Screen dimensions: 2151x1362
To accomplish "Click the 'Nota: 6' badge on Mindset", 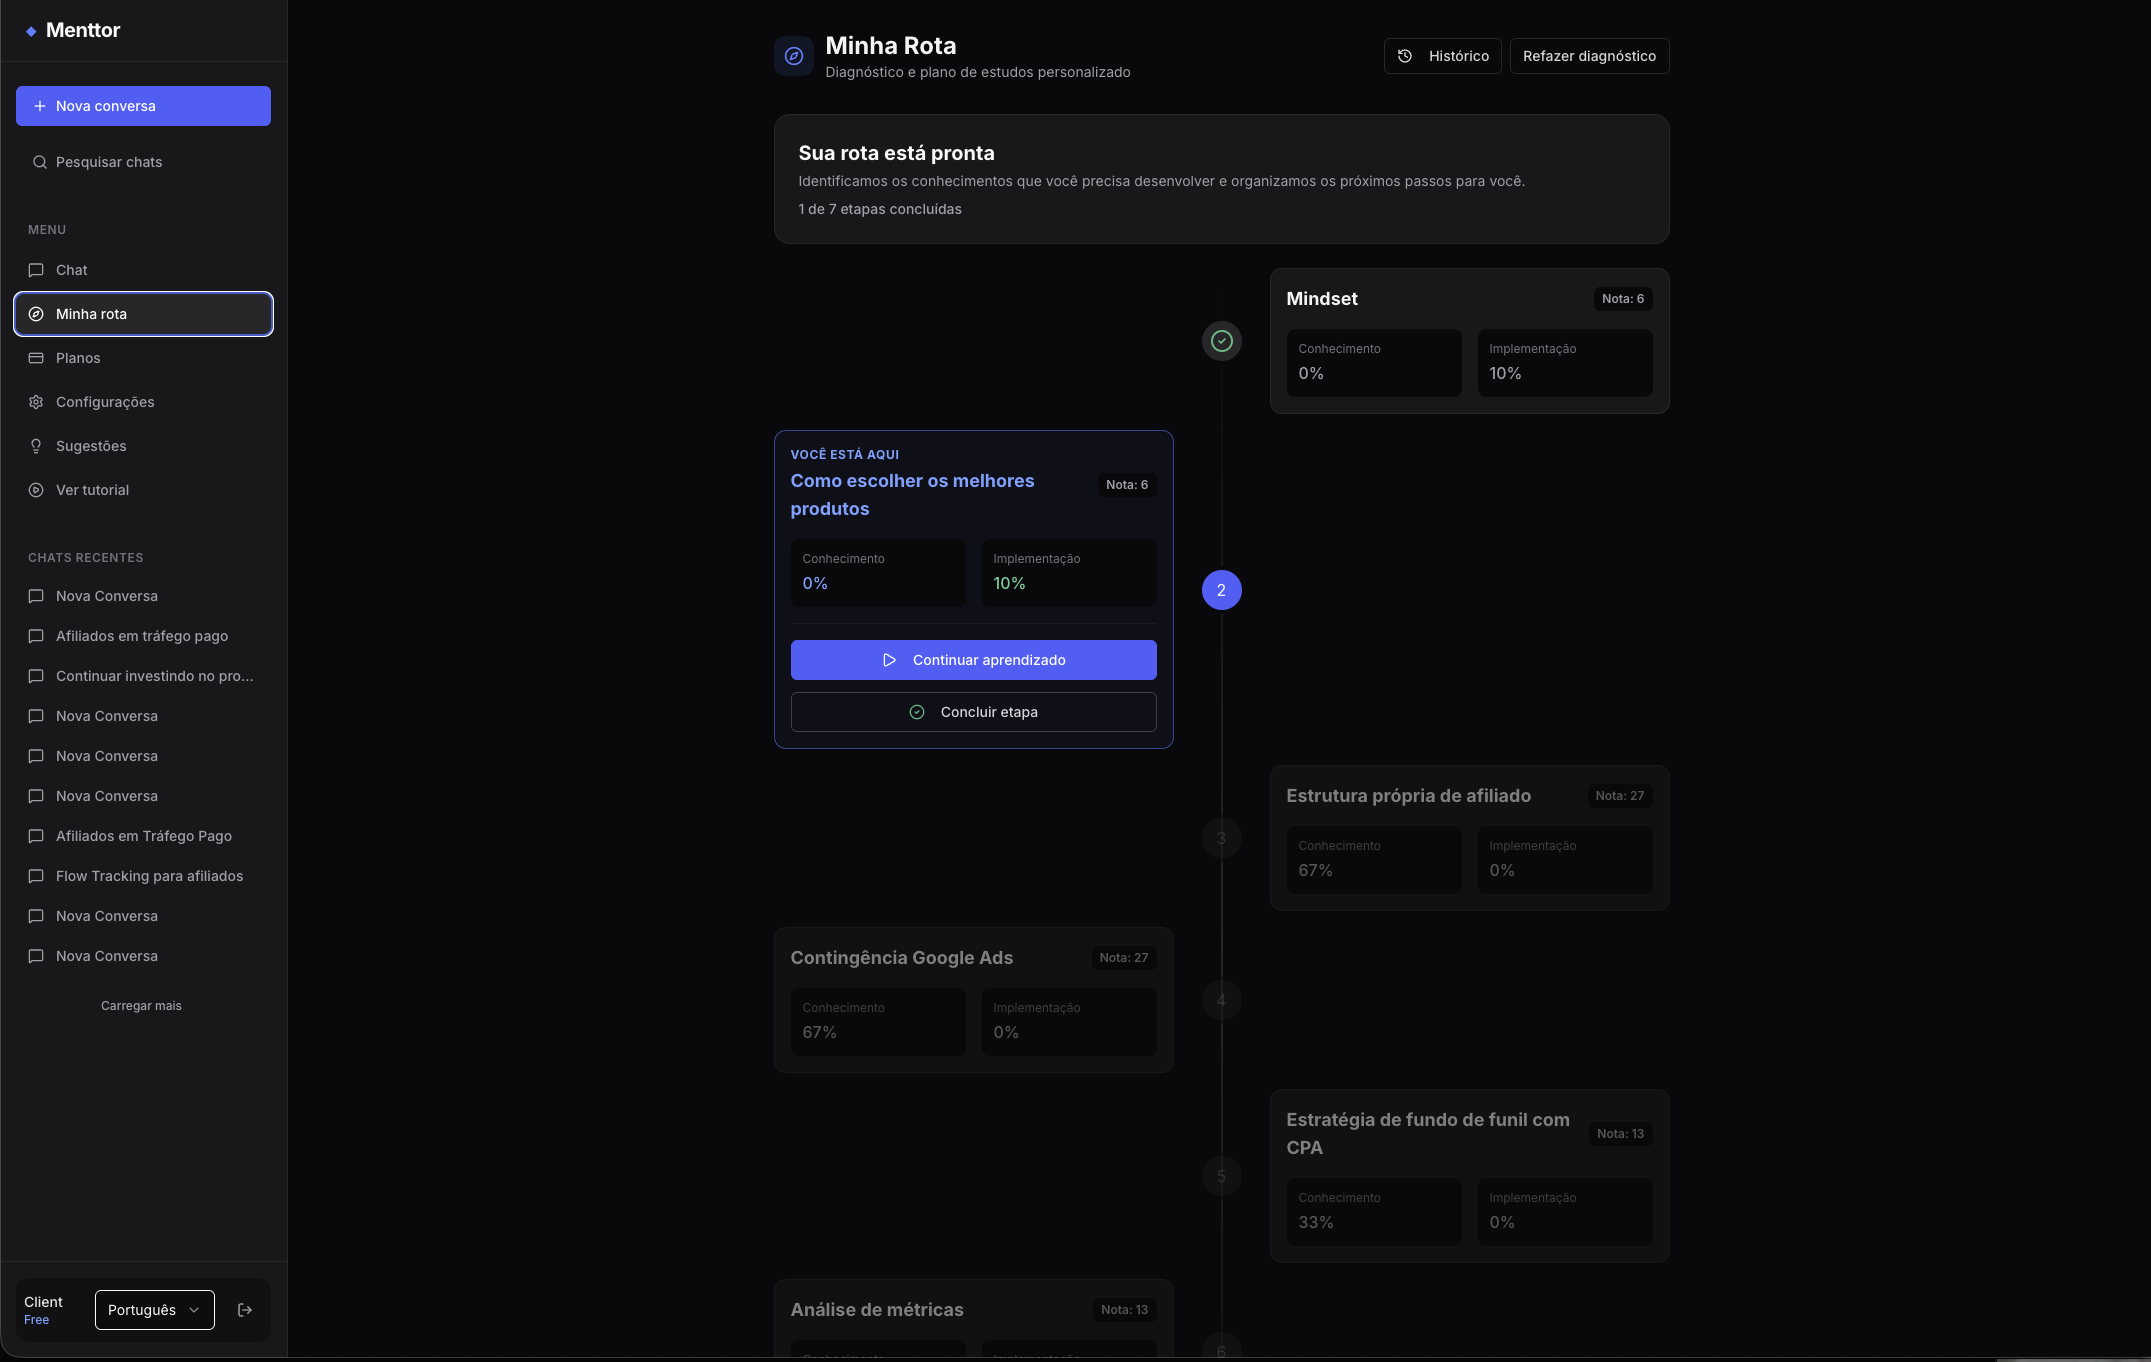I will (1622, 299).
